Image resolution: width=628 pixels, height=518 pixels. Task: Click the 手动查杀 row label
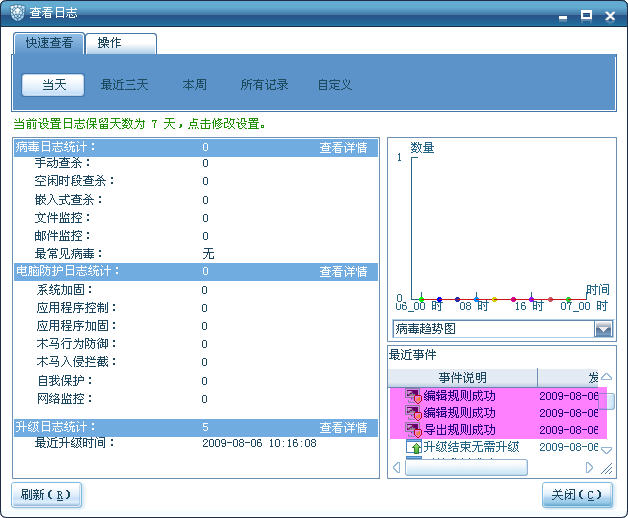point(62,163)
